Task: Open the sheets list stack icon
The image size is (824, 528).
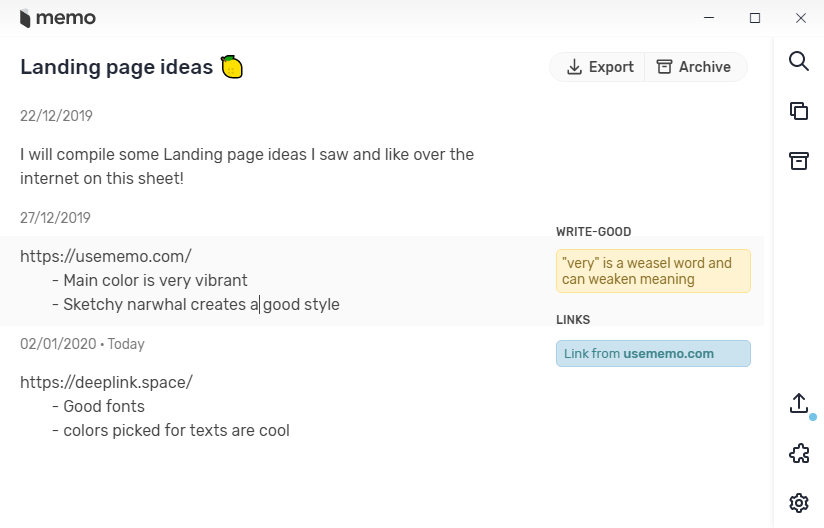Action: pyautogui.click(x=798, y=111)
